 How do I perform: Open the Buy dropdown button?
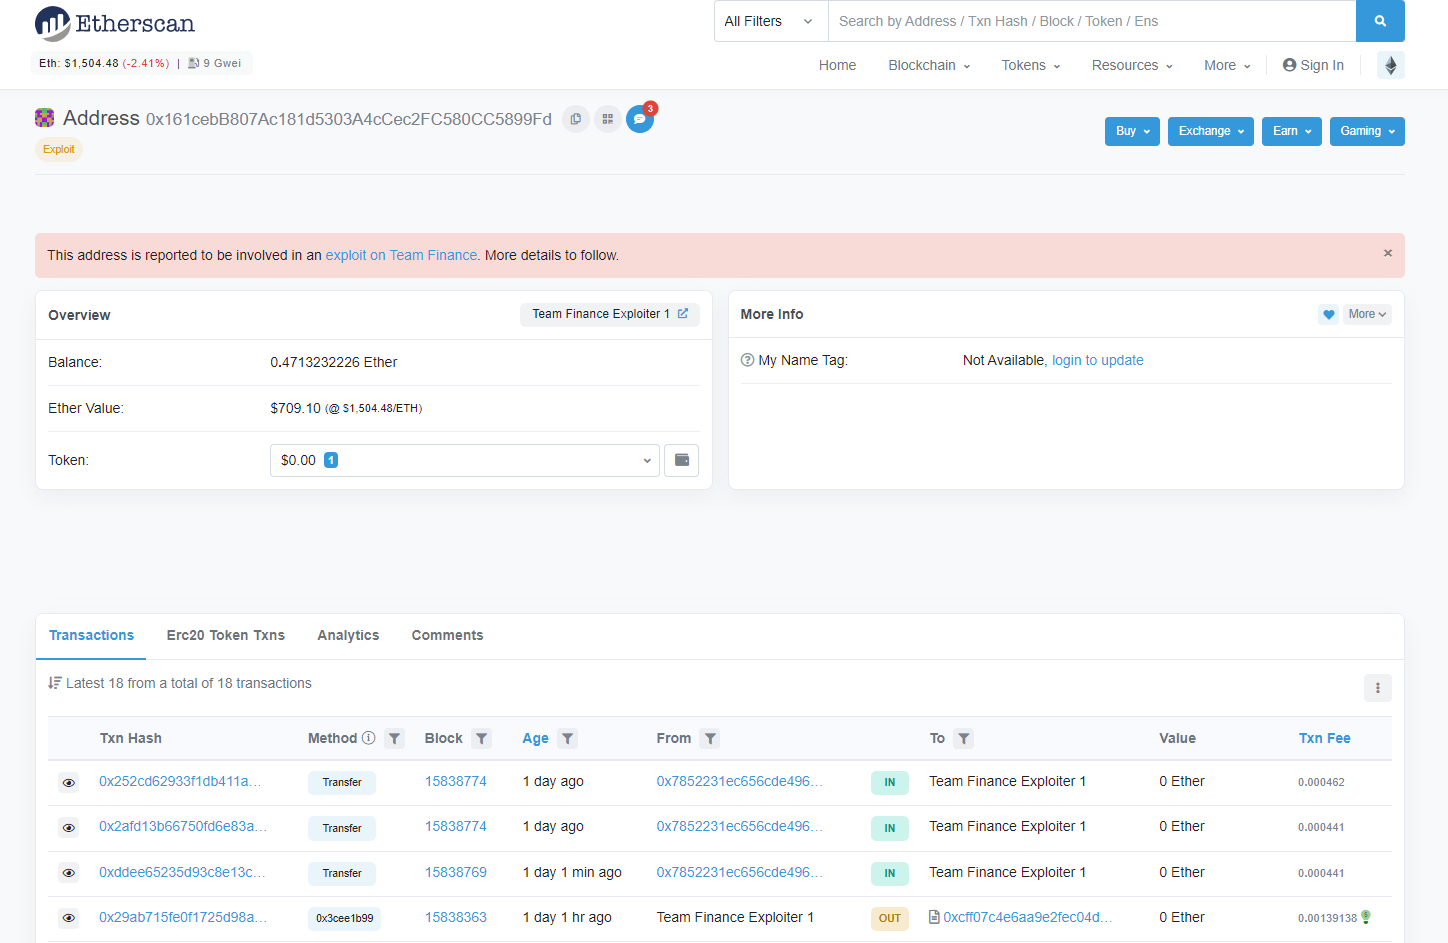point(1132,131)
